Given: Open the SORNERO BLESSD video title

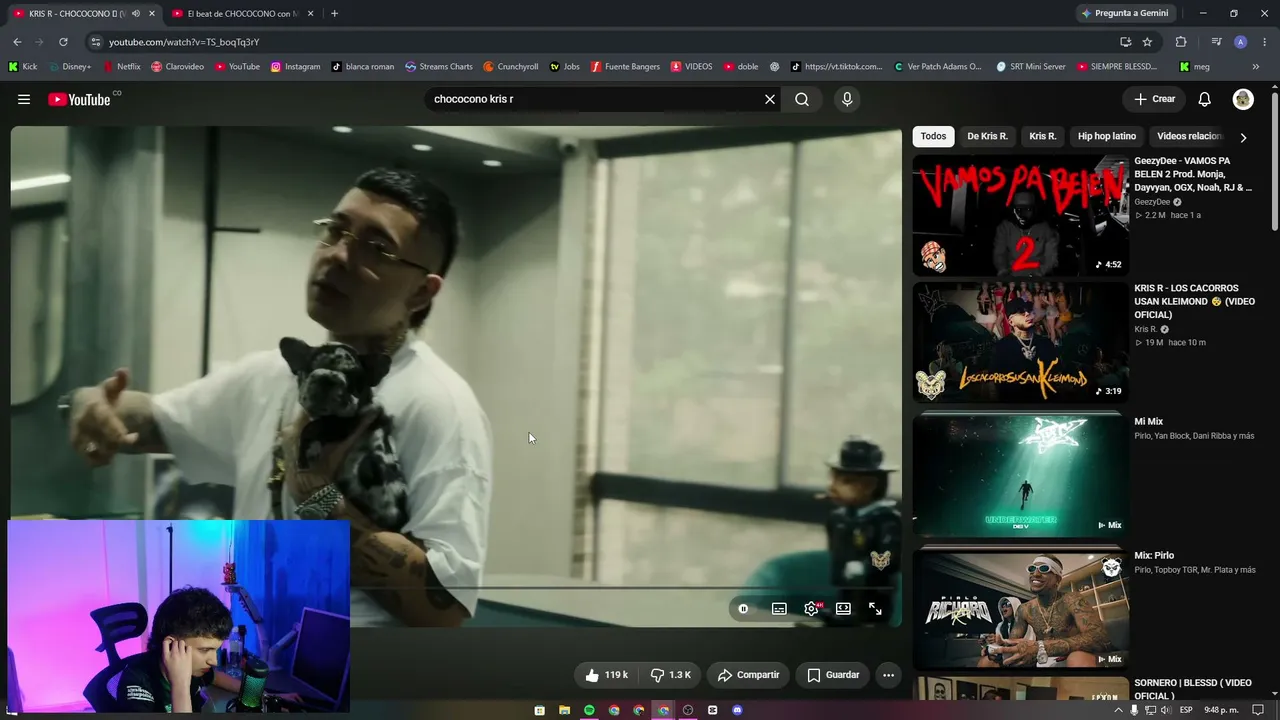Looking at the screenshot, I should click(x=1192, y=689).
